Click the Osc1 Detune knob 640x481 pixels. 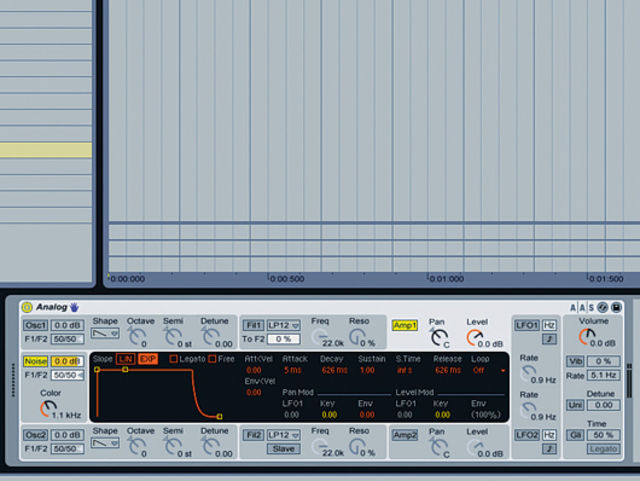210,337
